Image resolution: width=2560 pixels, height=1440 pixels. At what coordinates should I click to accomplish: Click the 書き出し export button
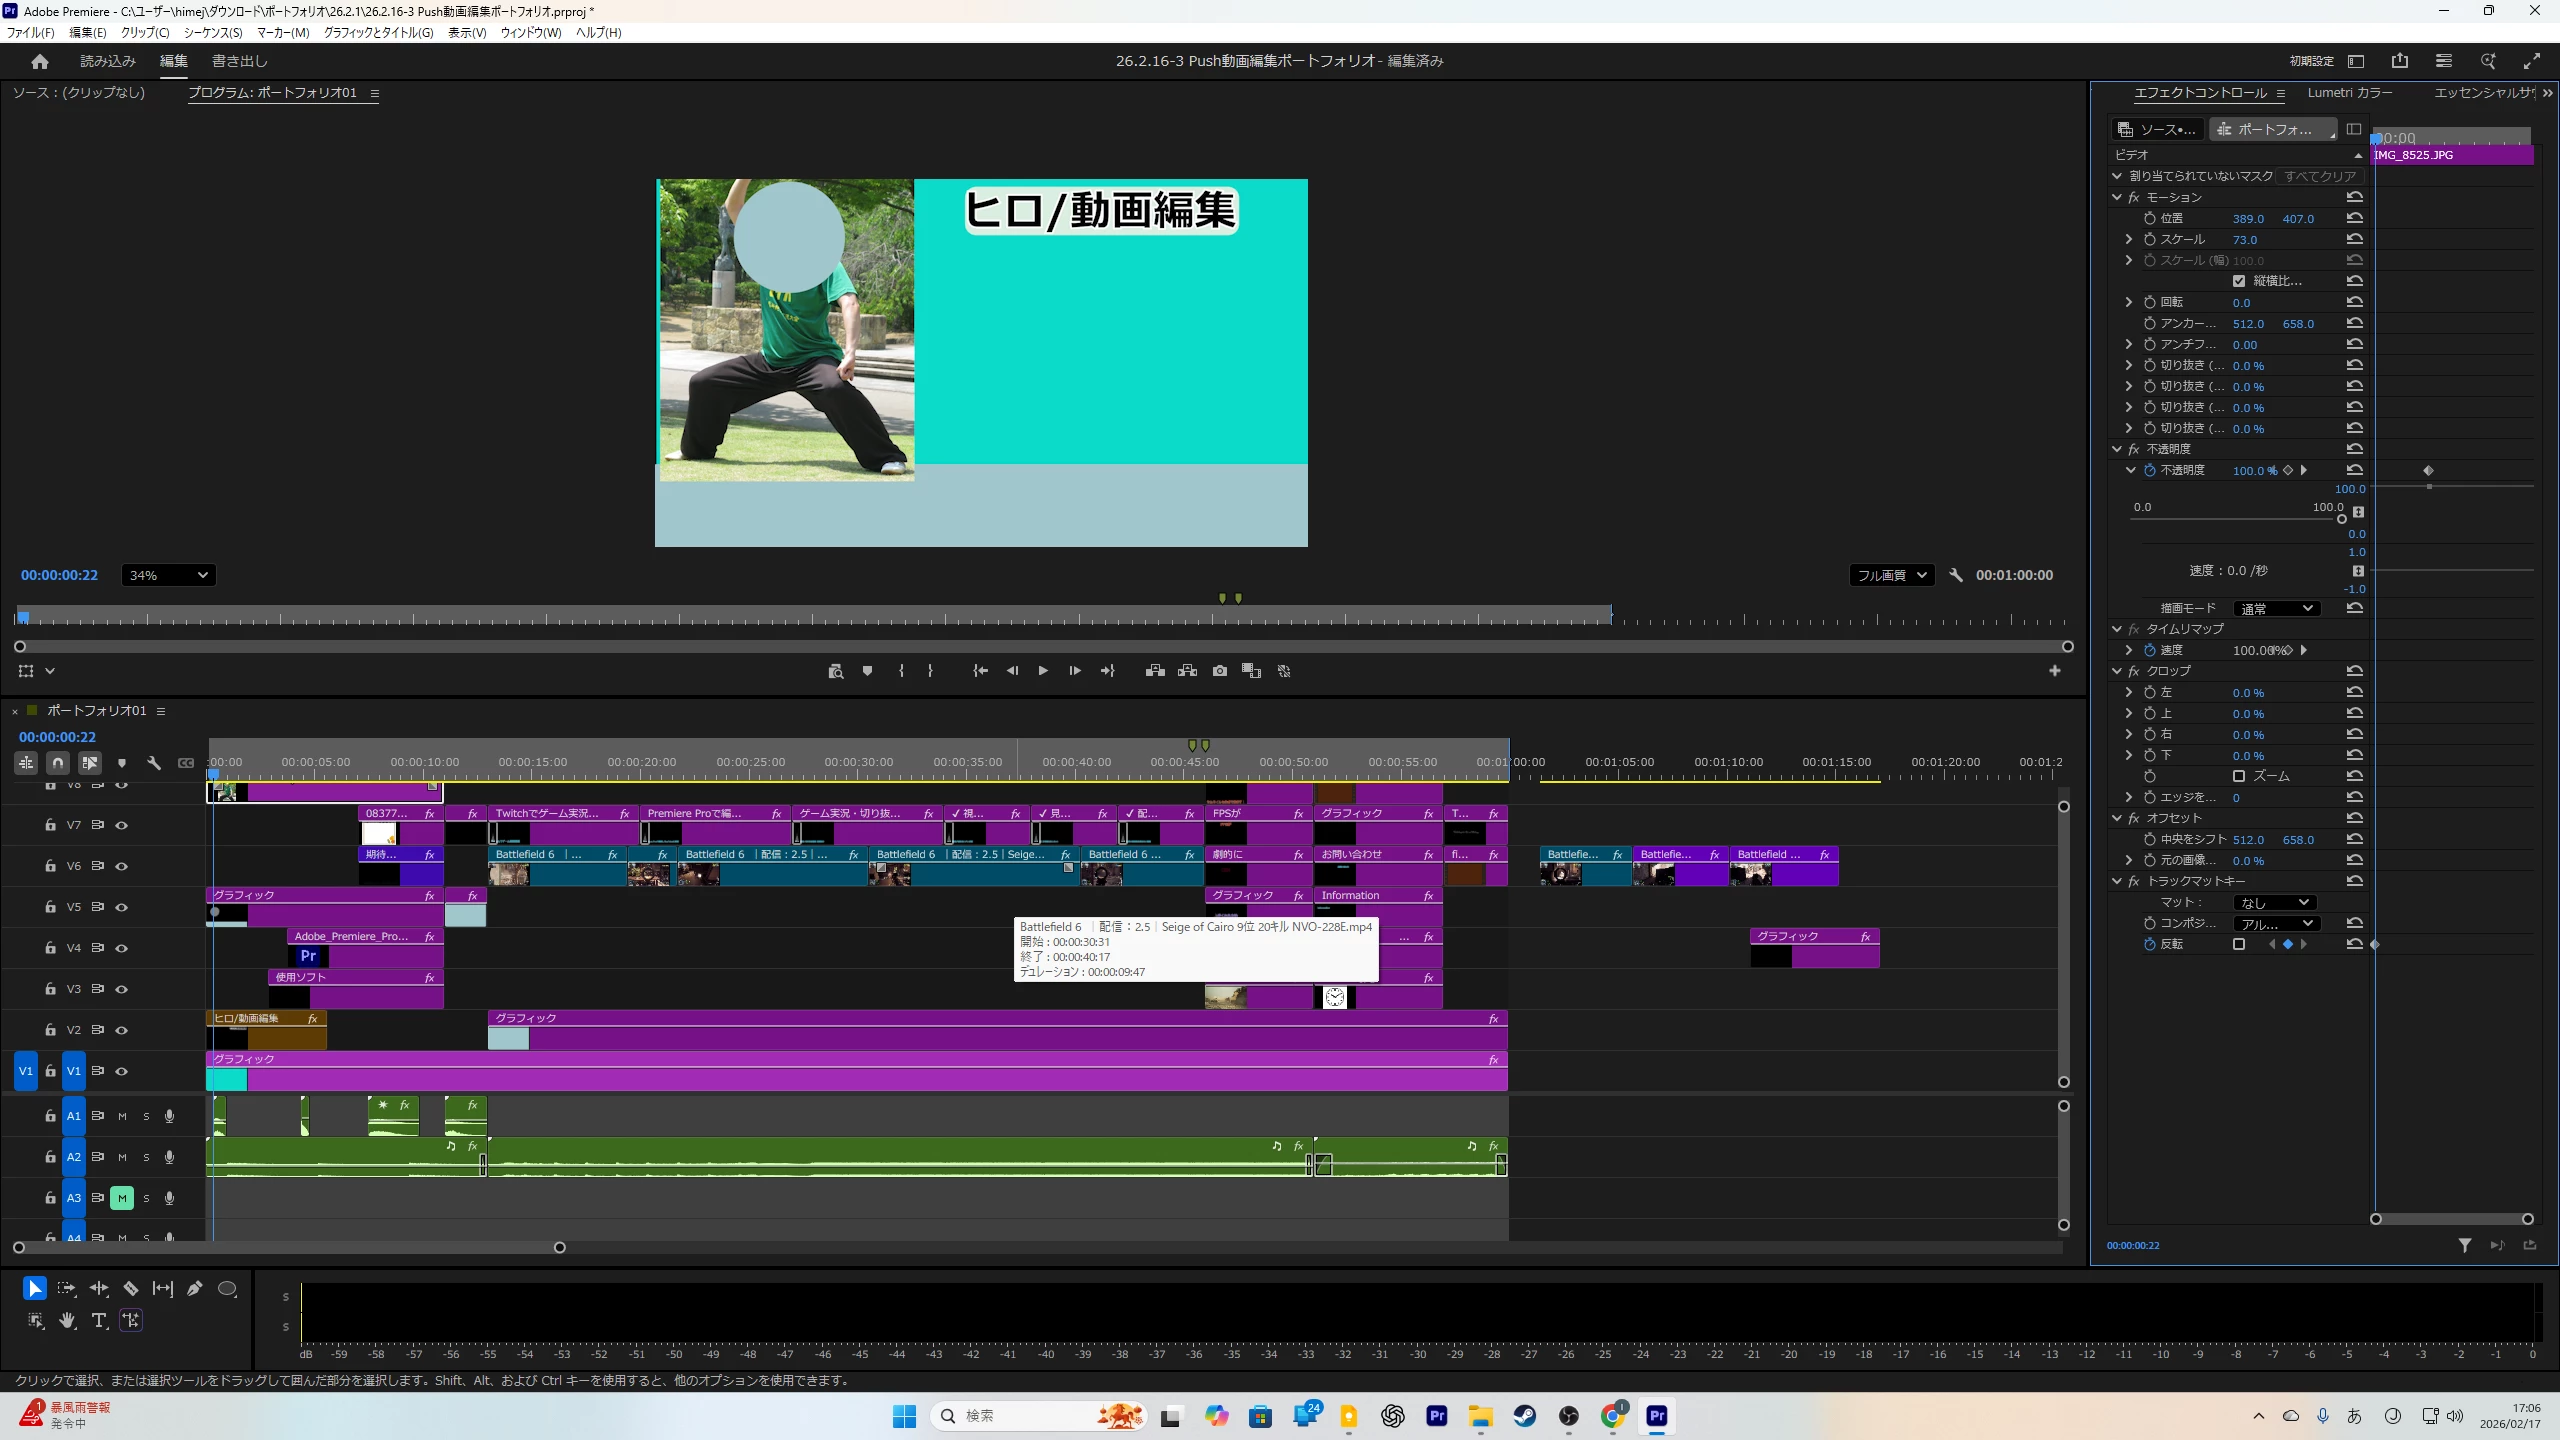point(239,61)
